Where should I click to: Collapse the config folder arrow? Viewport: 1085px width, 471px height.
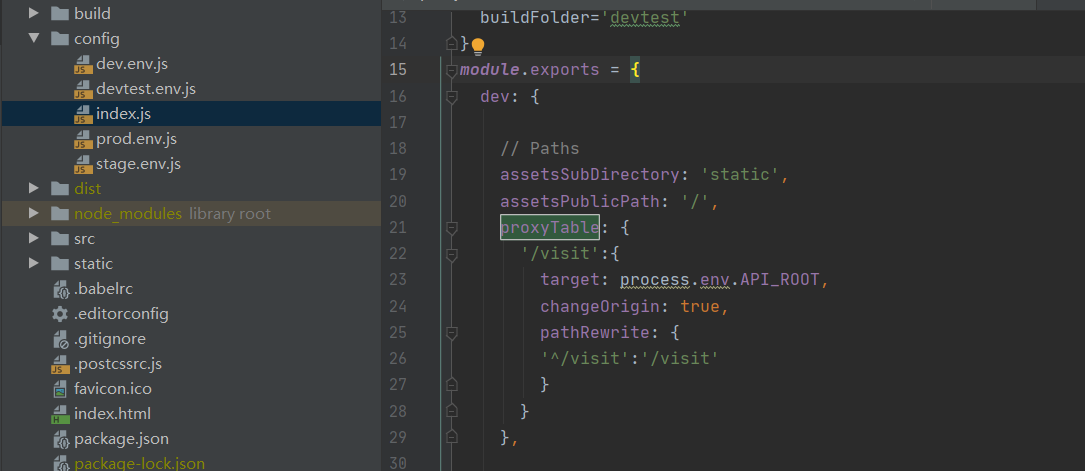point(34,38)
